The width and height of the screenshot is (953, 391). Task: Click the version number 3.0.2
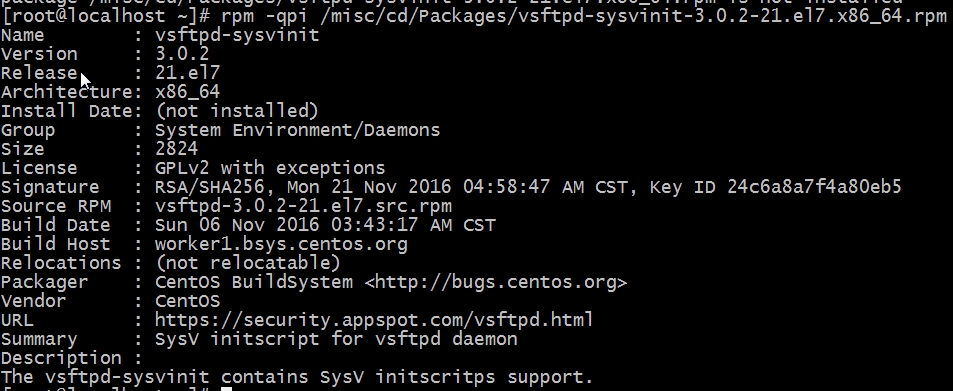click(x=182, y=54)
